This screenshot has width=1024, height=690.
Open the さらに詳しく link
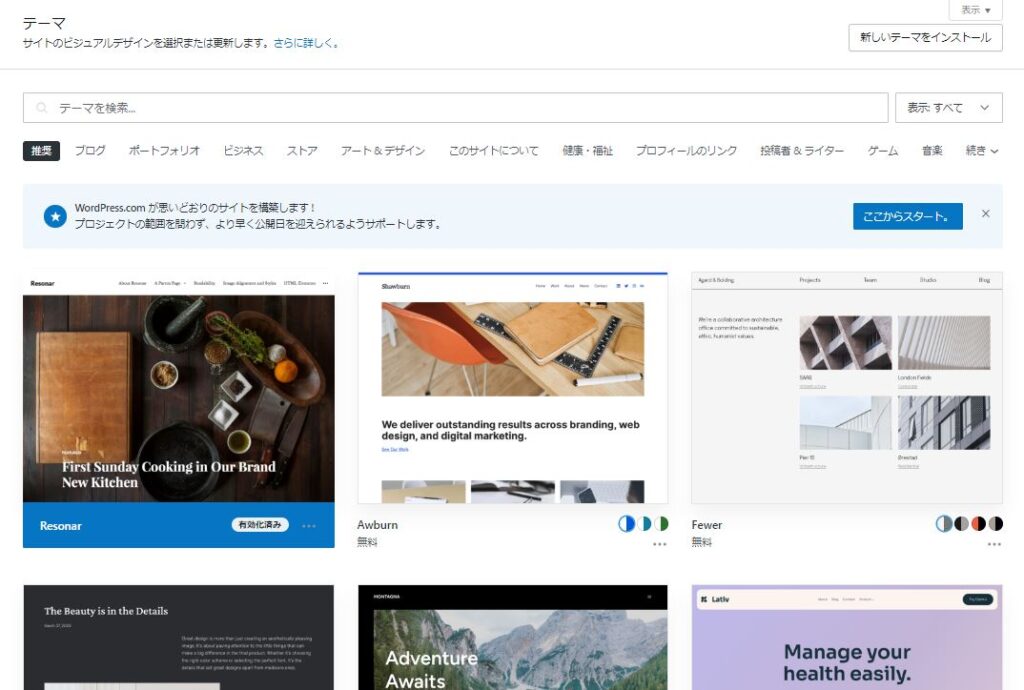tap(305, 44)
